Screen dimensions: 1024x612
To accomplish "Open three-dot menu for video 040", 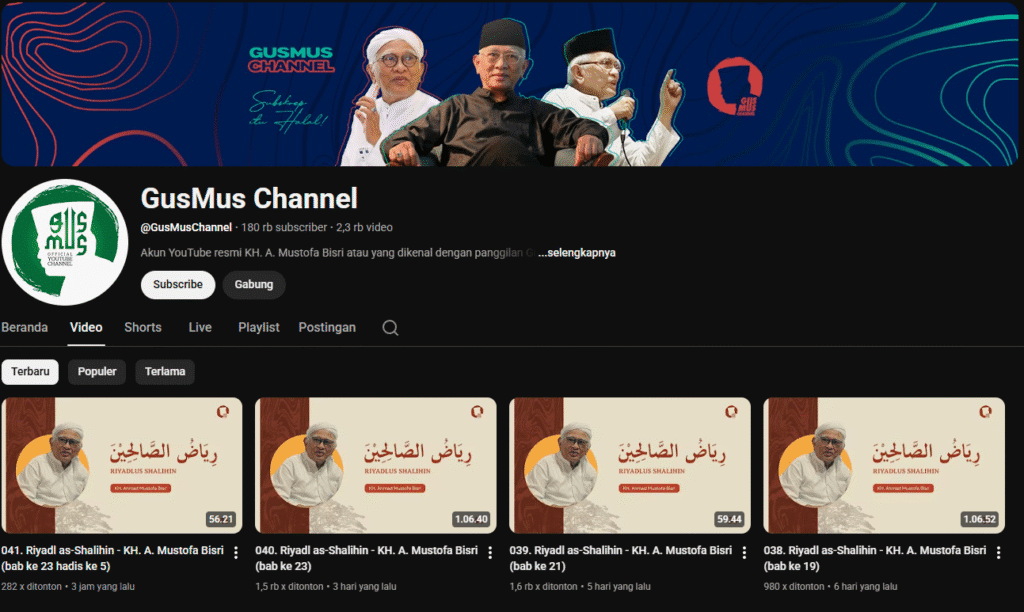I will [x=490, y=552].
